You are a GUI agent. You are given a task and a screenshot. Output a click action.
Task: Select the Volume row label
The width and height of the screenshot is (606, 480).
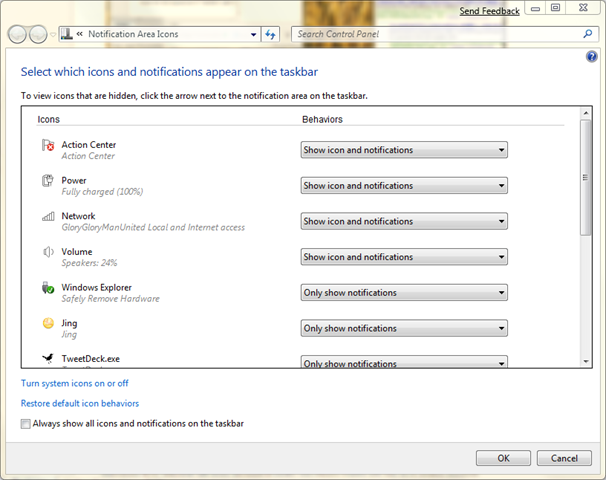coord(77,252)
